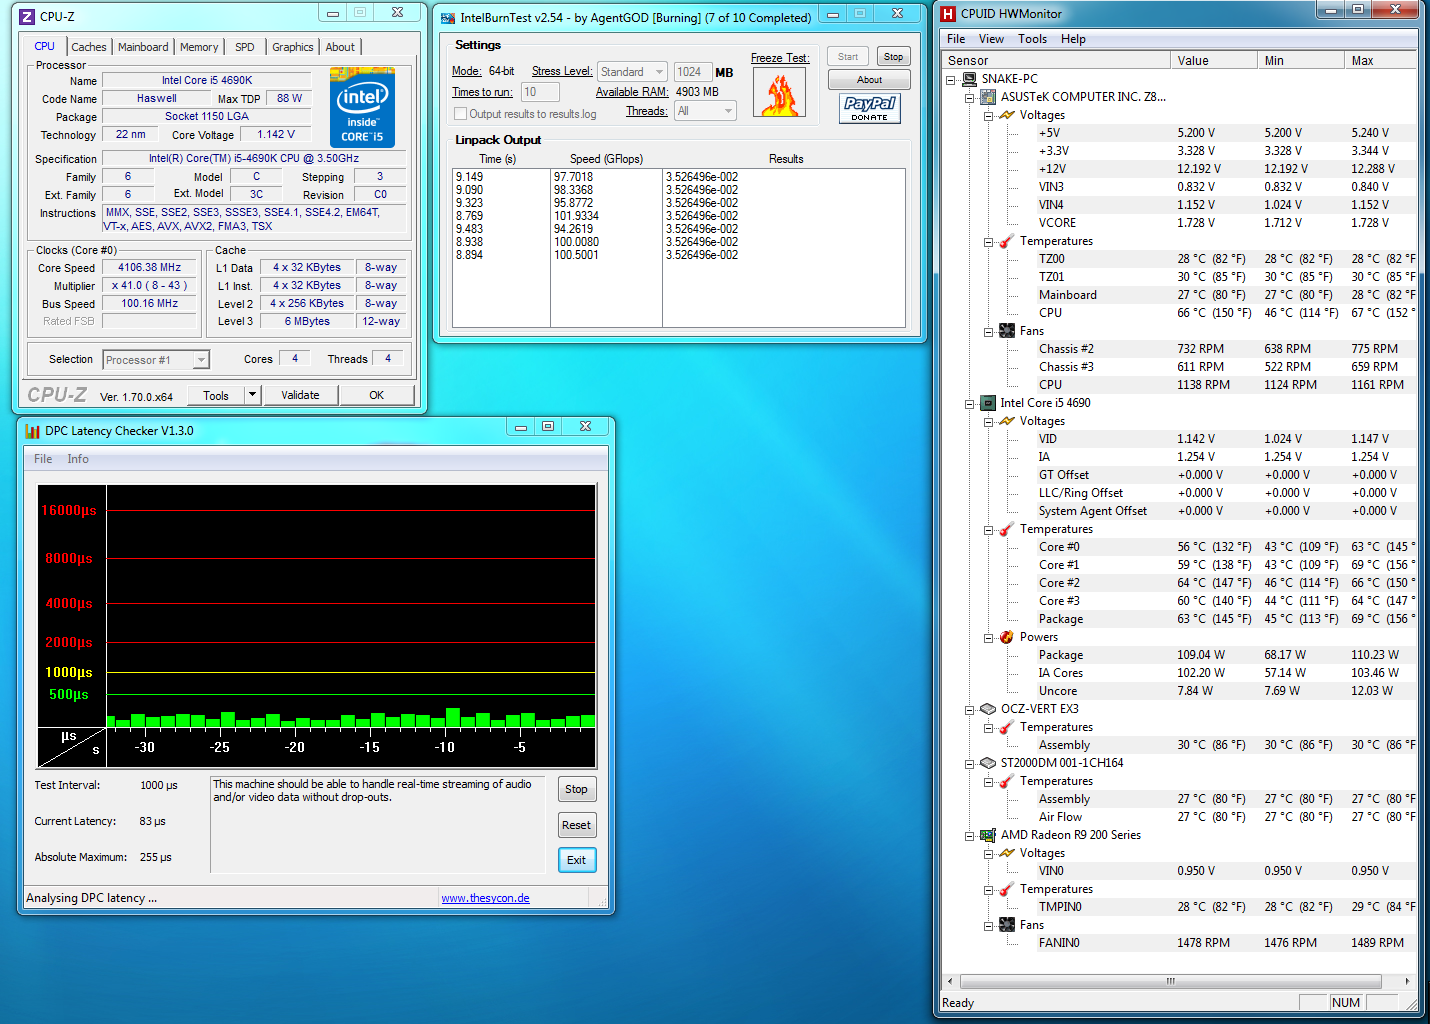This screenshot has height=1024, width=1430.
Task: Stop the IntelBurnTest run
Action: (x=893, y=57)
